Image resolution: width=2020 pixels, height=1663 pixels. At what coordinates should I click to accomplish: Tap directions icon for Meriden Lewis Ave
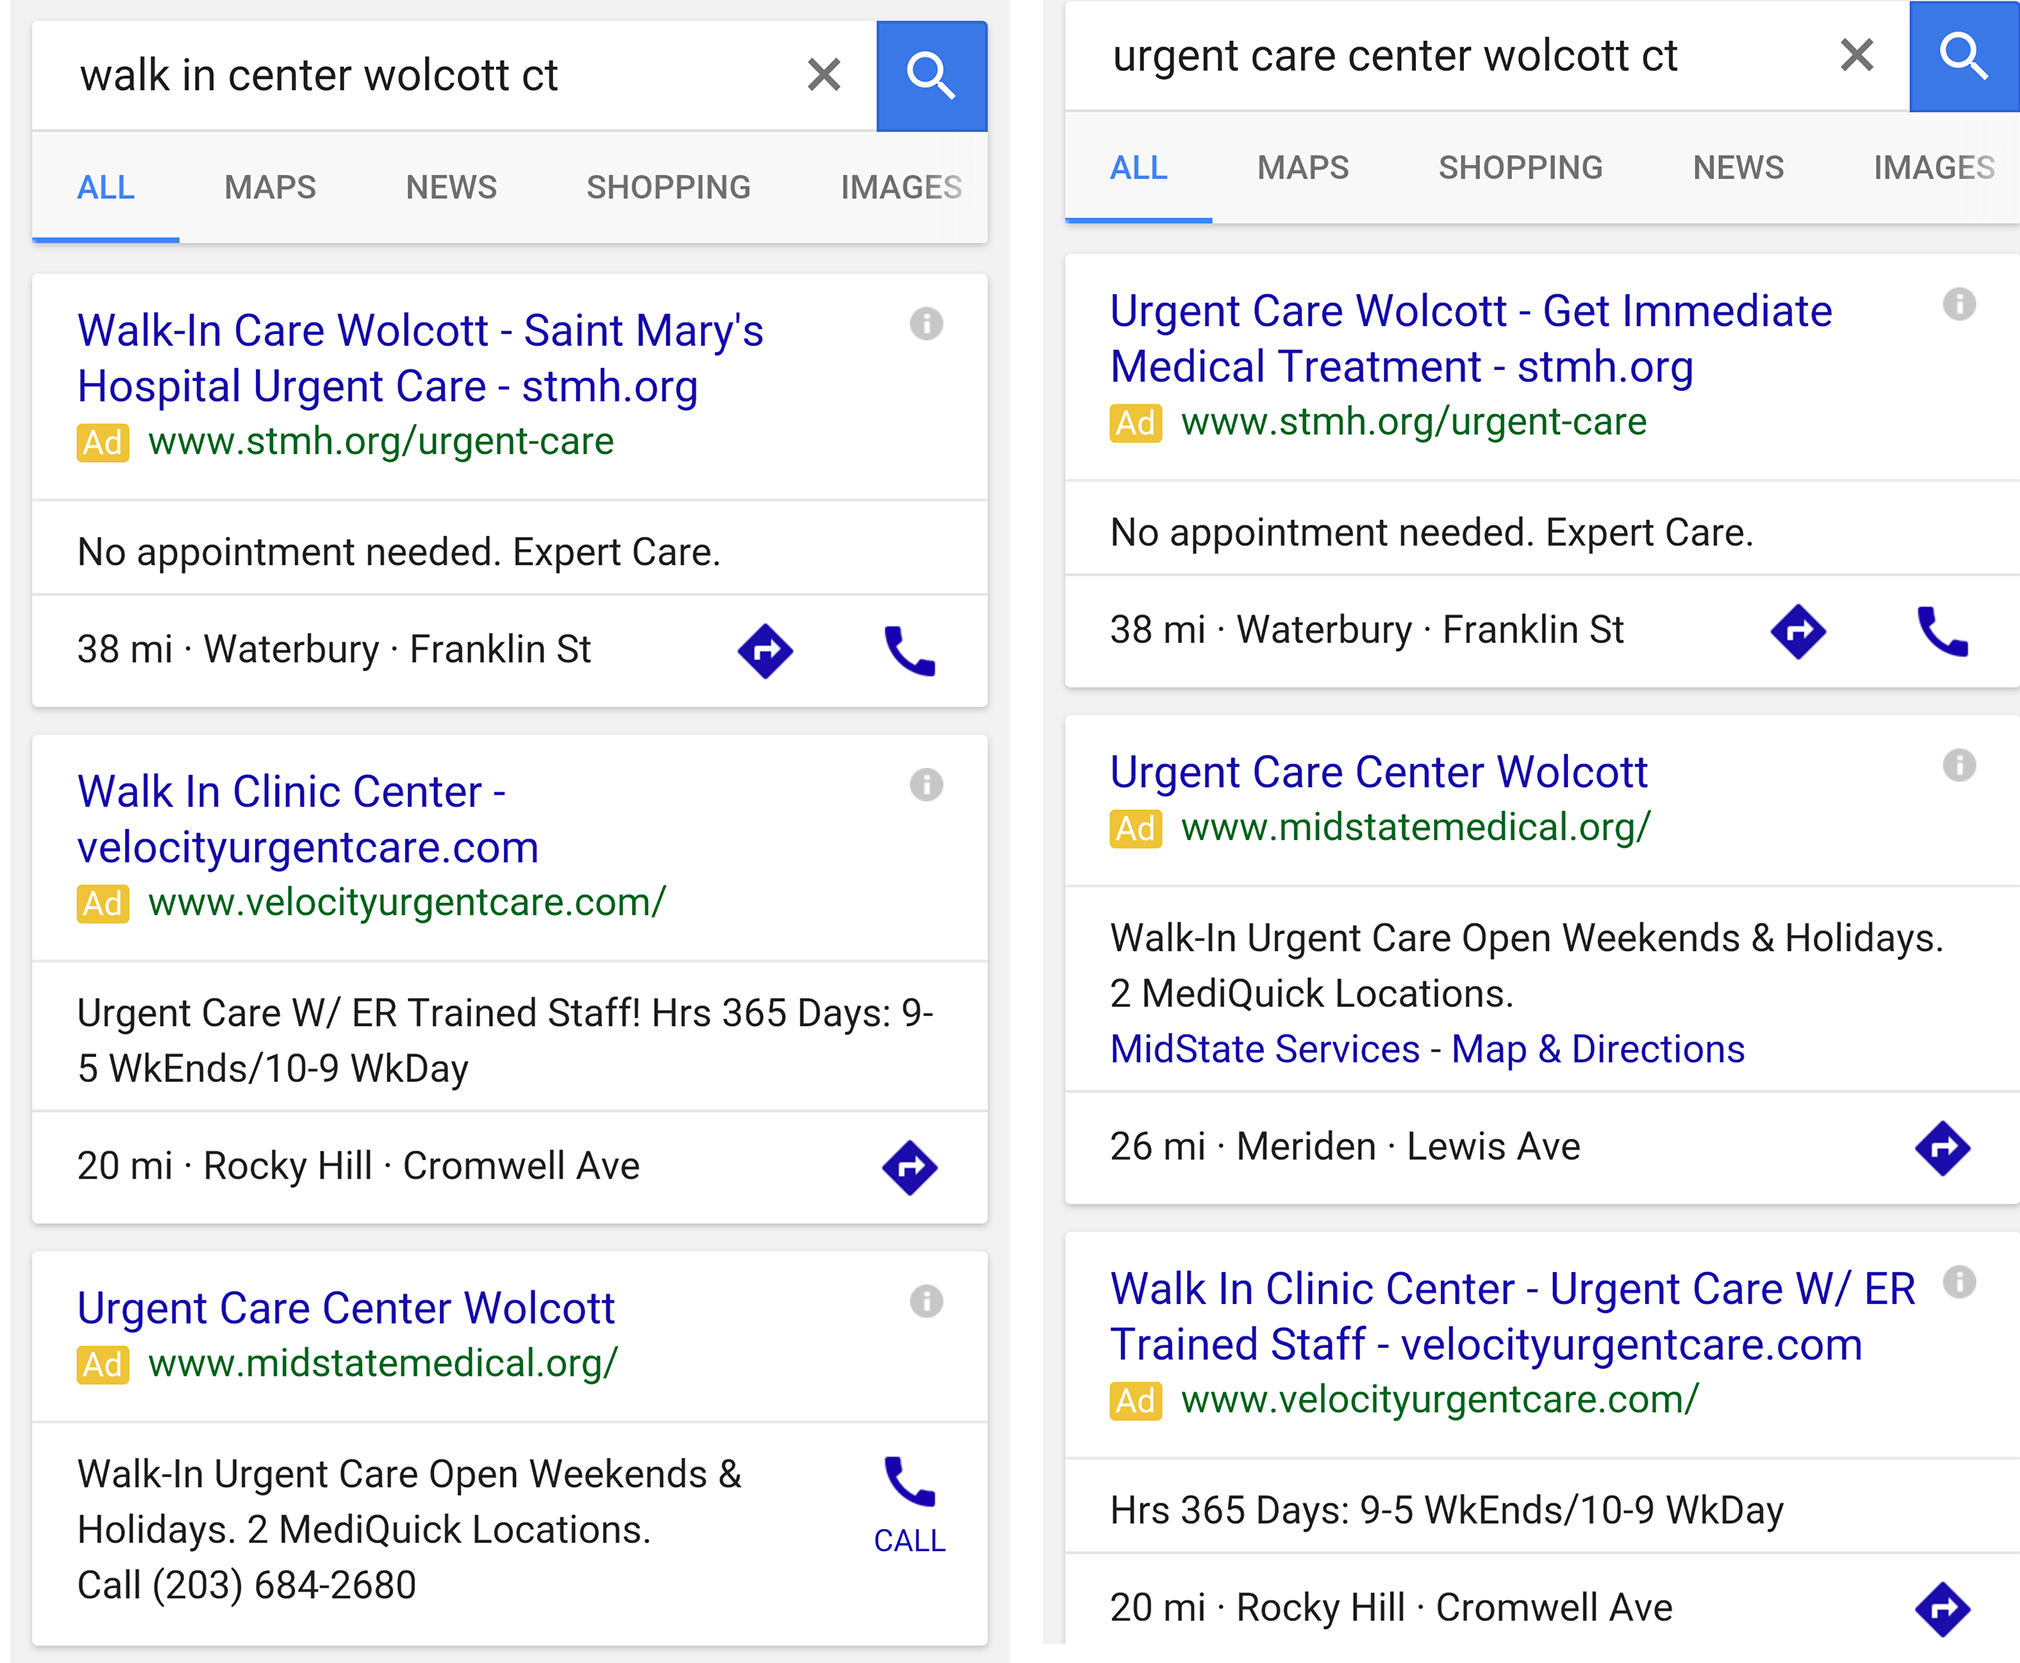click(1942, 1148)
